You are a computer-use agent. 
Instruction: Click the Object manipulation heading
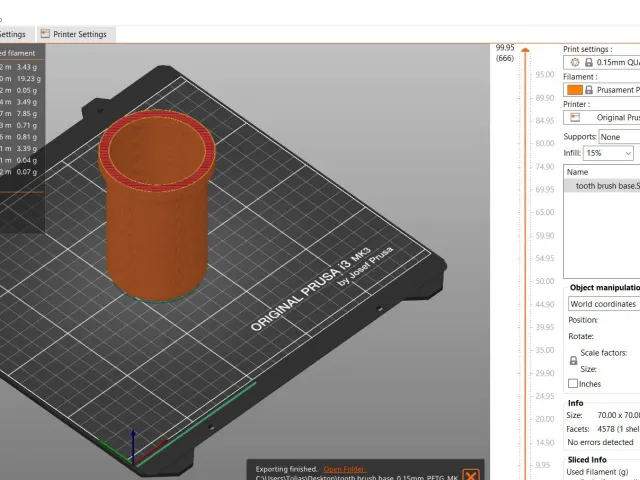pyautogui.click(x=605, y=288)
